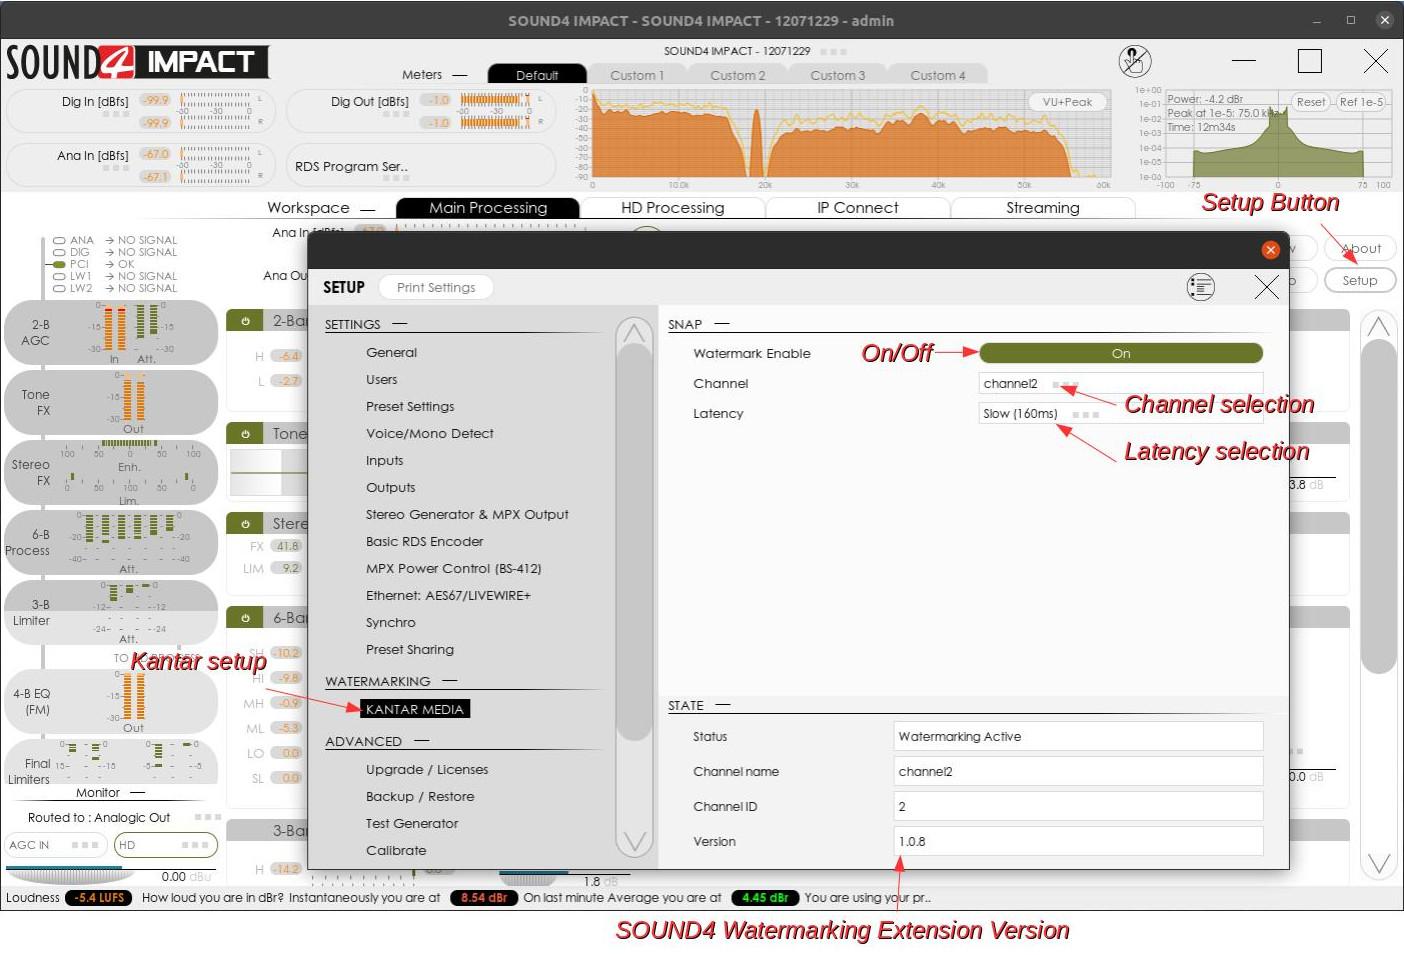This screenshot has height=955, width=1404.
Task: Switch to Default meters tab
Action: pyautogui.click(x=537, y=75)
